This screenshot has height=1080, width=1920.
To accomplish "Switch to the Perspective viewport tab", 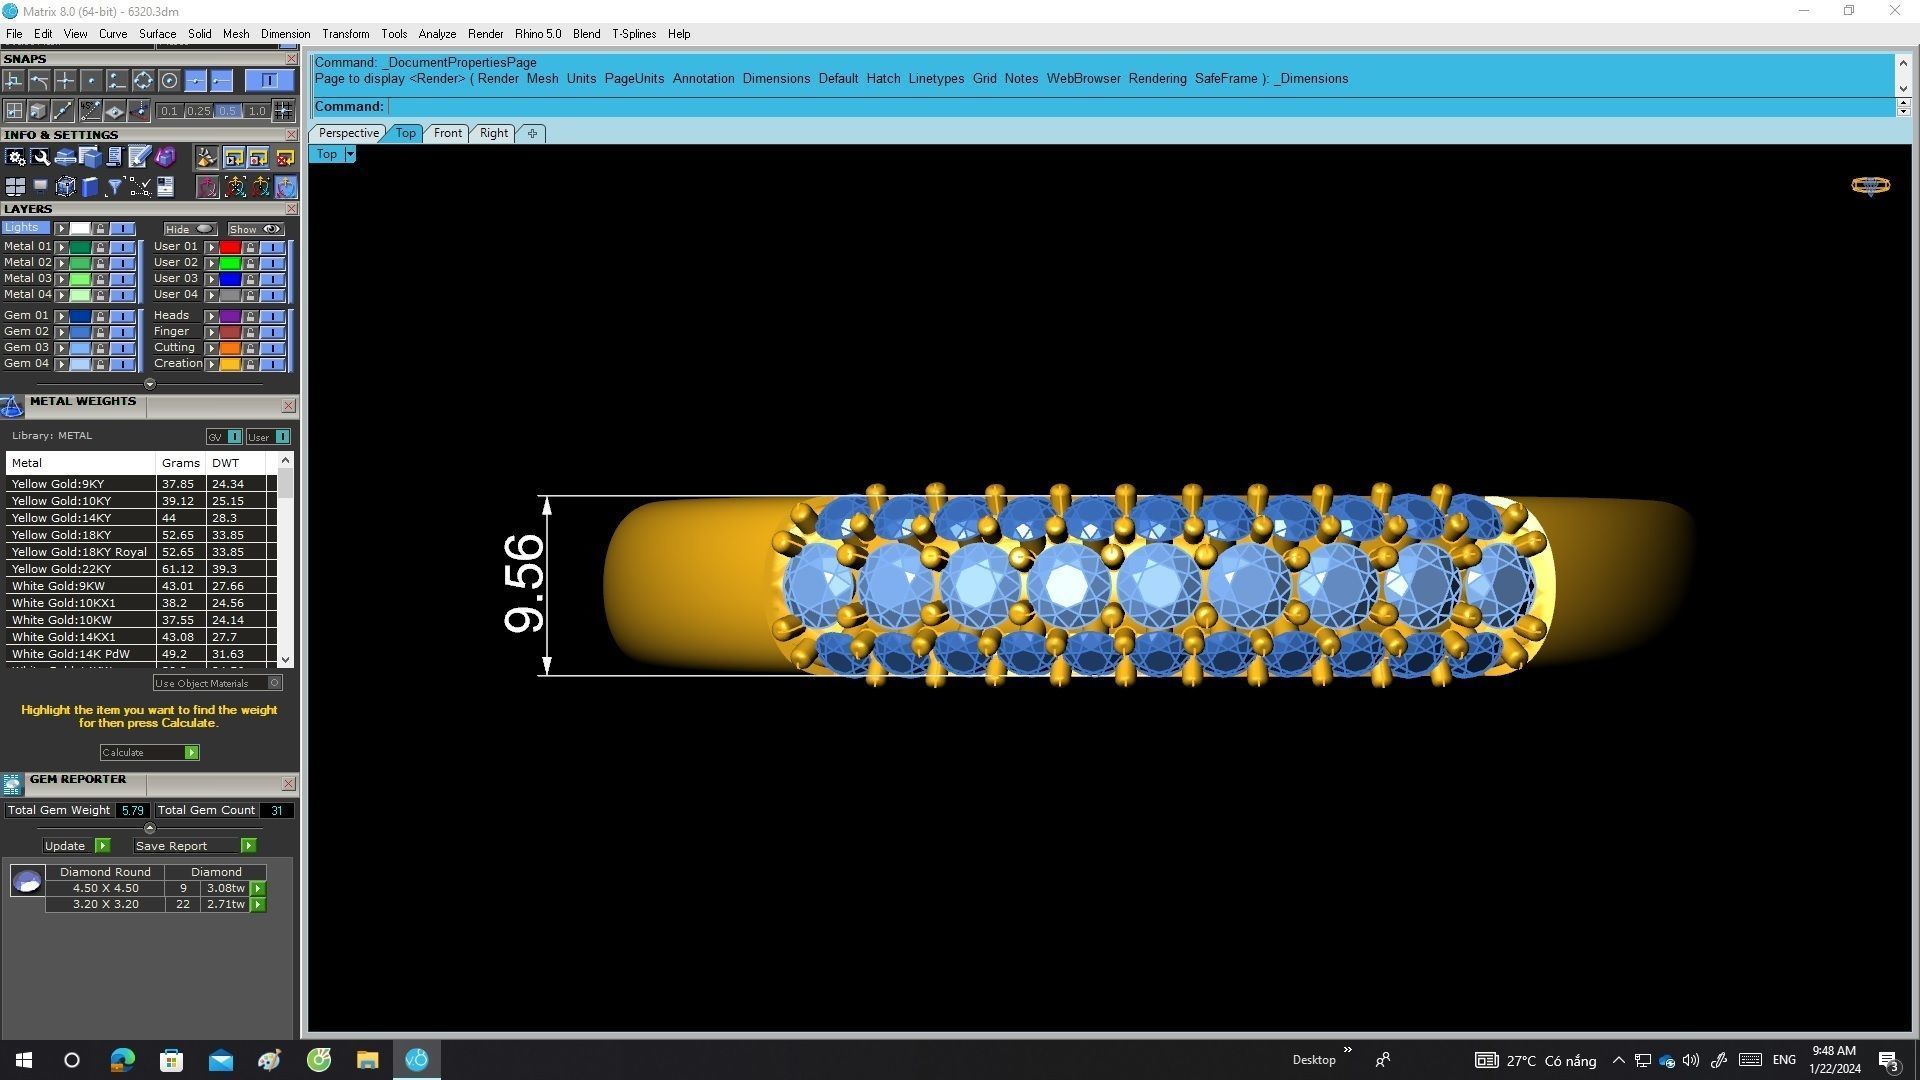I will pyautogui.click(x=348, y=133).
